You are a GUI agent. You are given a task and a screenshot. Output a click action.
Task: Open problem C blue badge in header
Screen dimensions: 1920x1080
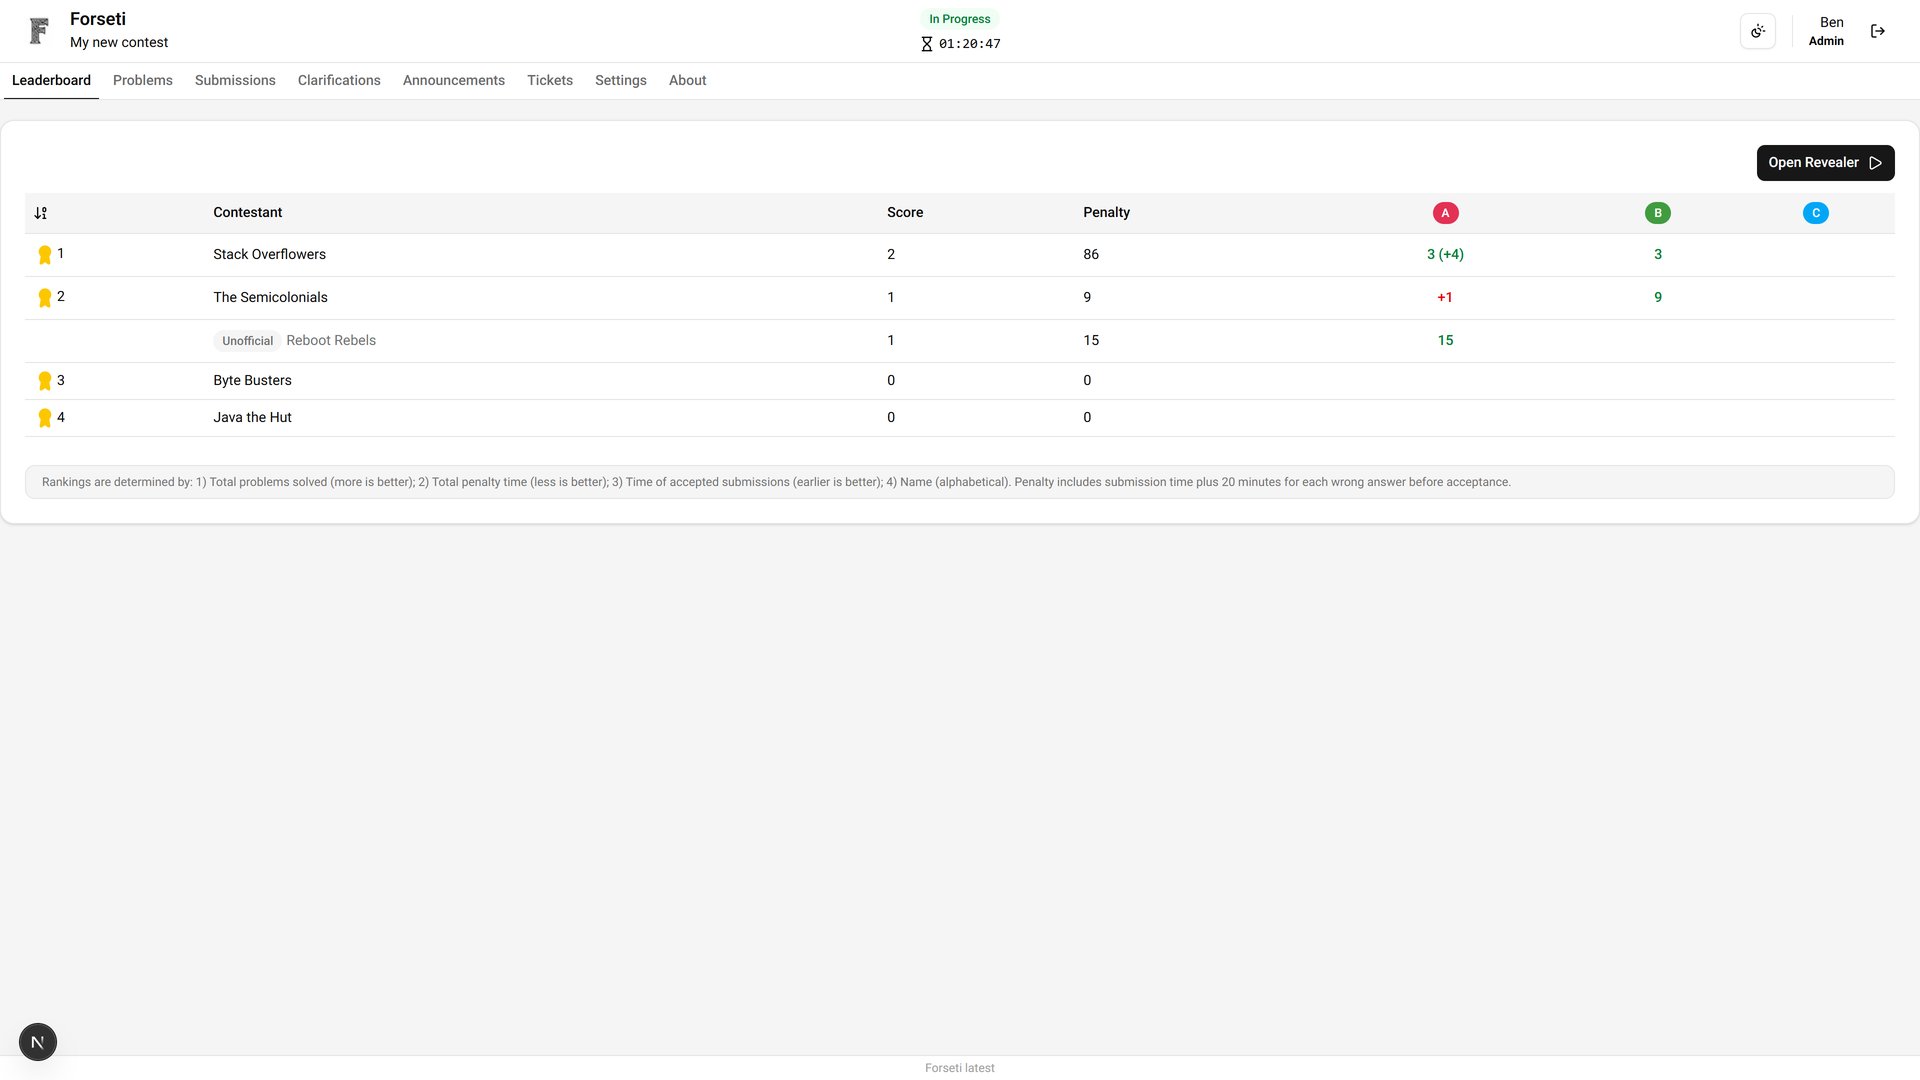click(1816, 212)
